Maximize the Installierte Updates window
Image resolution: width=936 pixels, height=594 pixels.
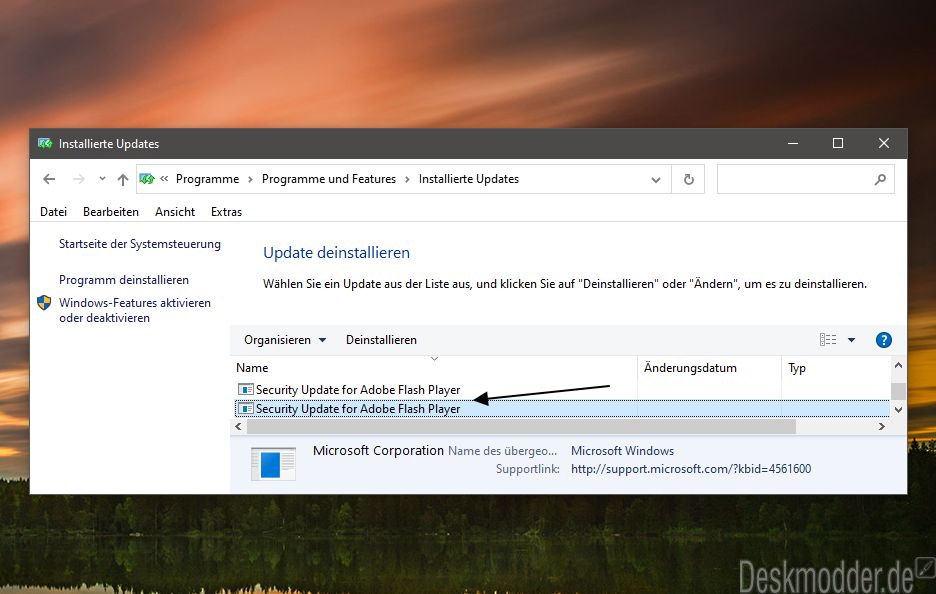[838, 143]
